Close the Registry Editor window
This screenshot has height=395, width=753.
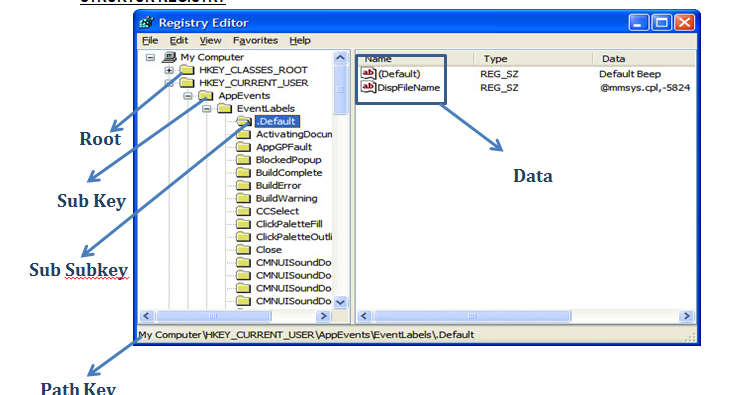684,23
